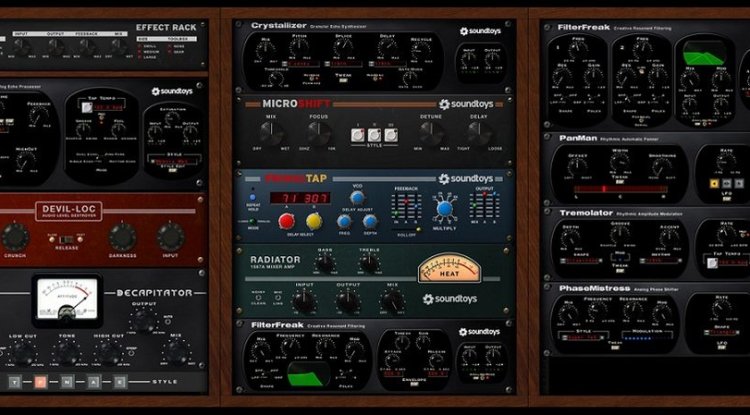This screenshot has height=415, width=750.
Task: Click the MicroShift Detune knob
Action: pyautogui.click(x=431, y=133)
